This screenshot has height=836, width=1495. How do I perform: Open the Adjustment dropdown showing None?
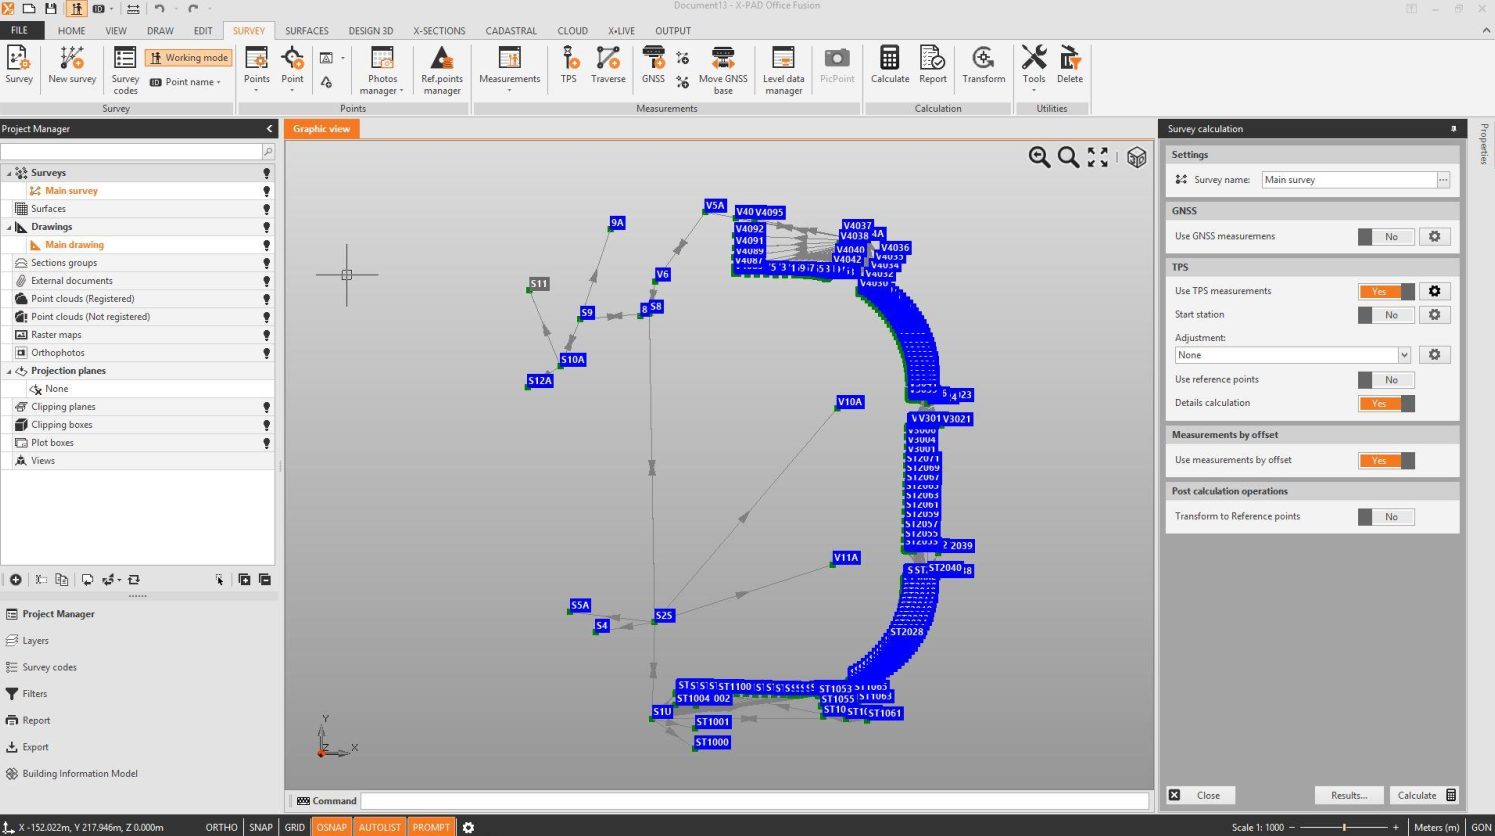click(1403, 354)
